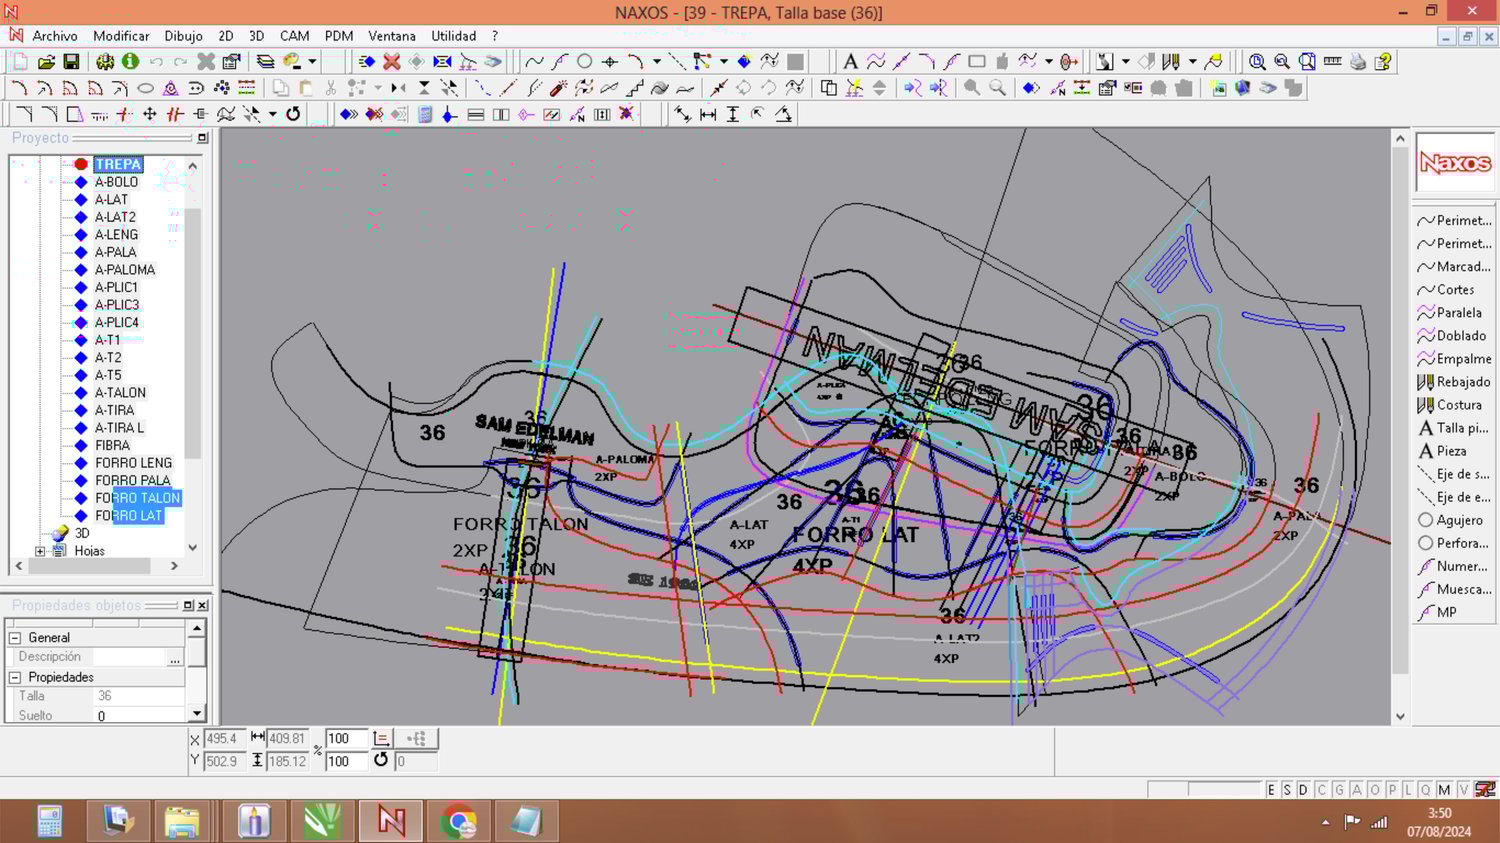
Task: Open dropdown next to pencils icon
Action: pos(1192,62)
